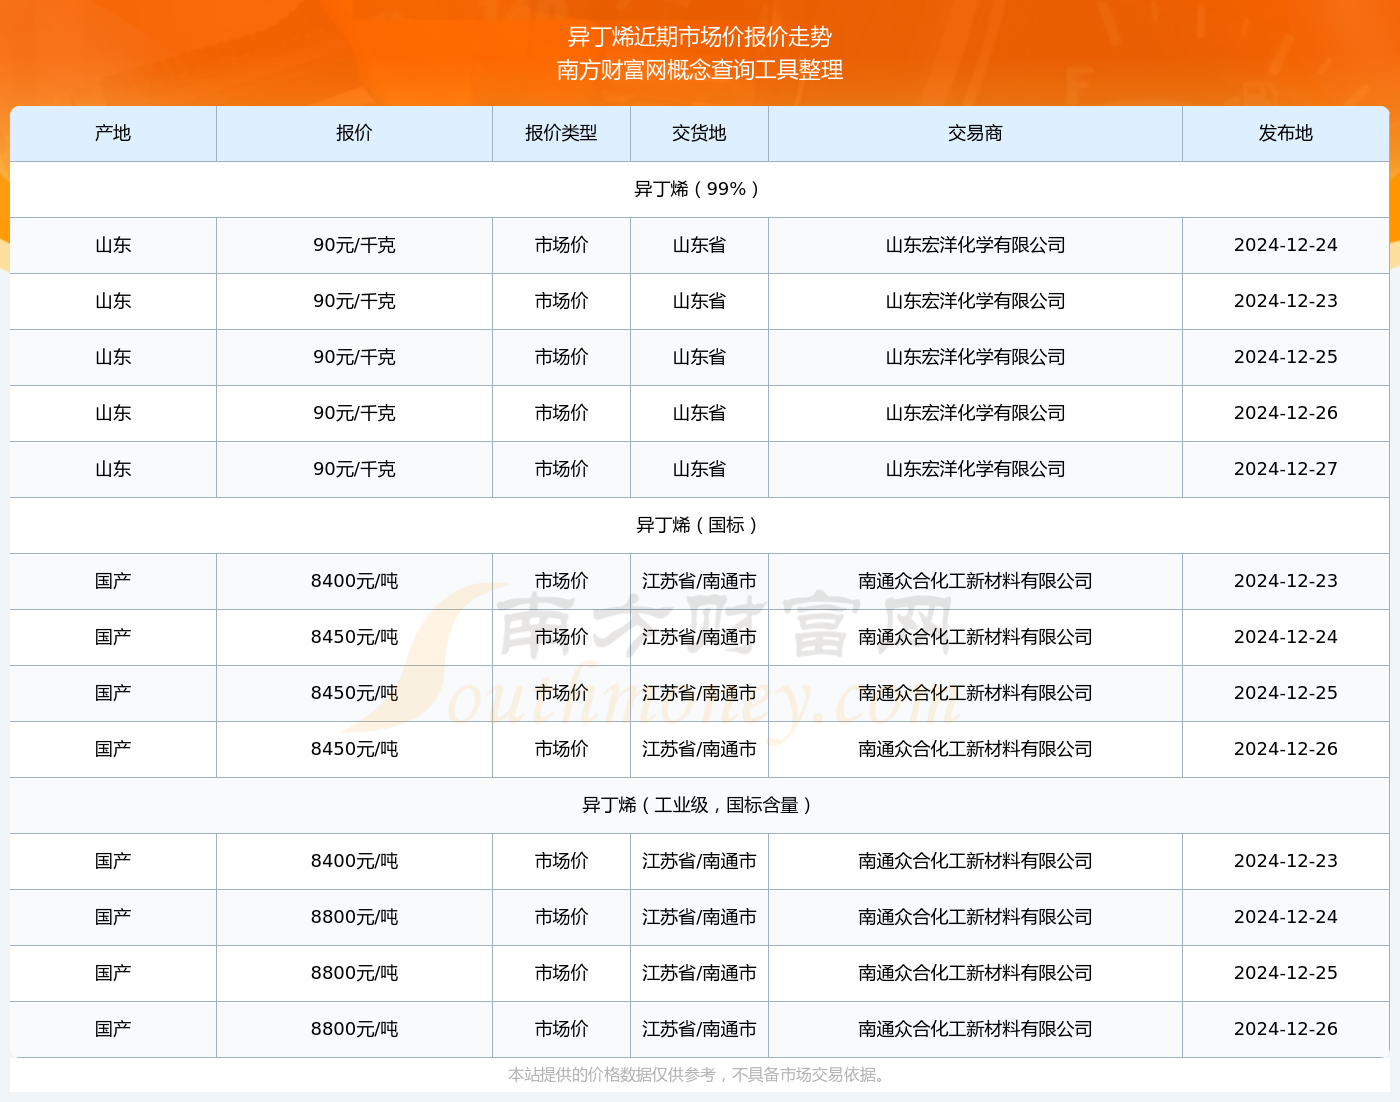1400x1102 pixels.
Task: Click the 交货地 column header
Action: (699, 133)
